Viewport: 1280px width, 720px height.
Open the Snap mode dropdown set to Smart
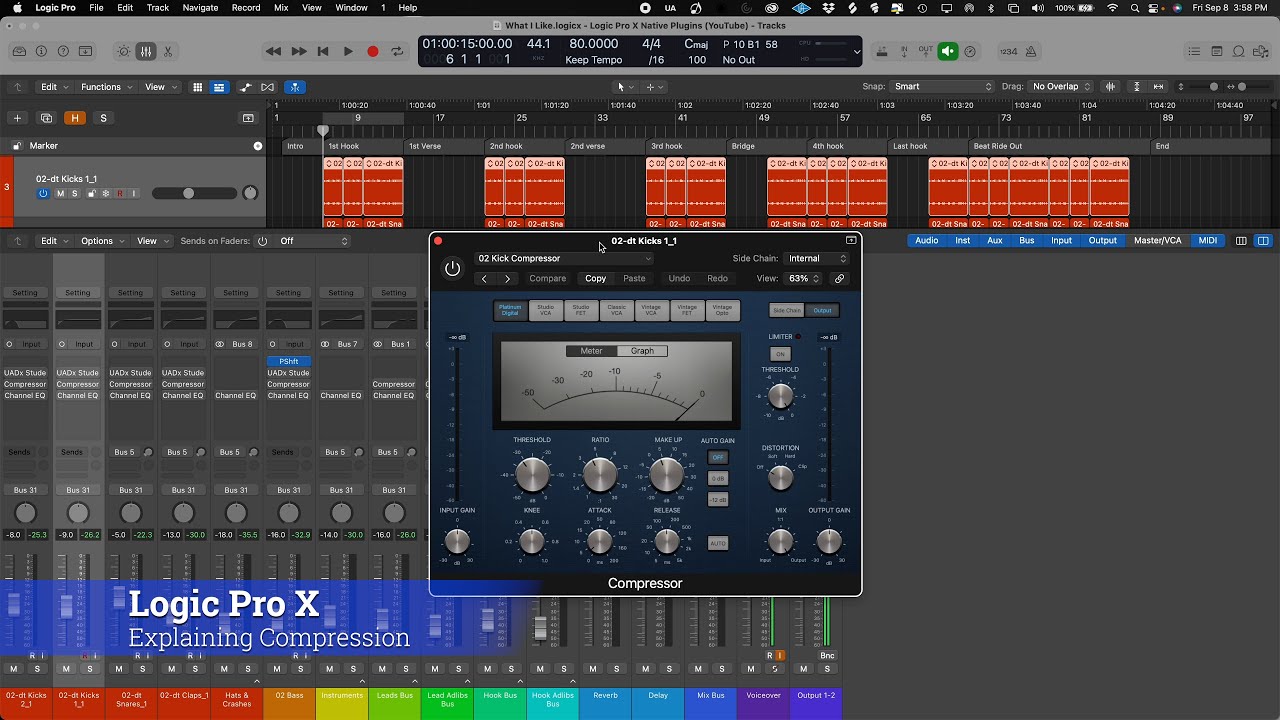[x=942, y=87]
